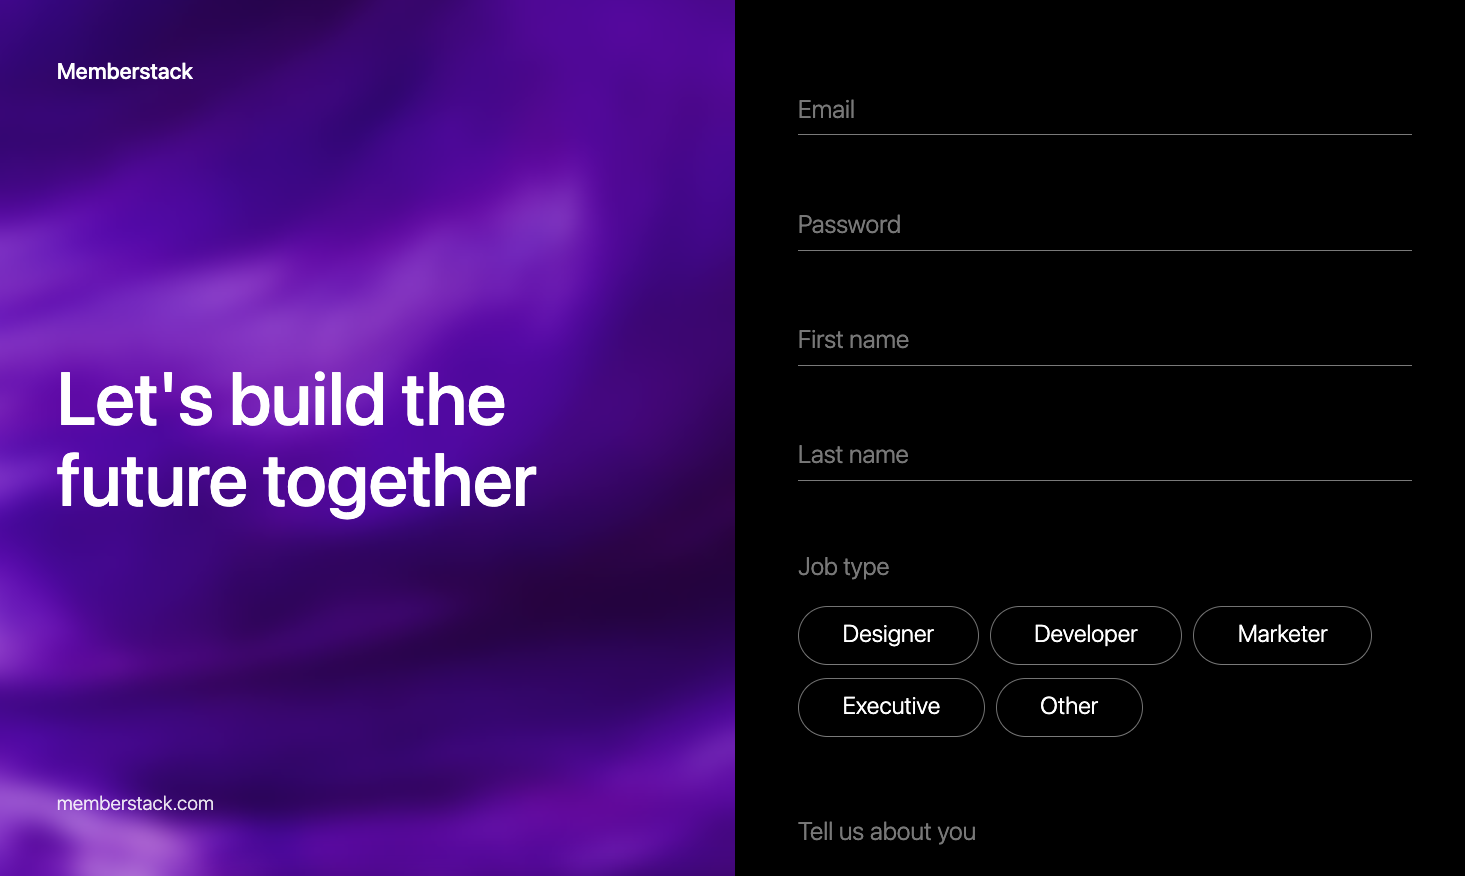Click the First name field
1465x876 pixels.
coord(1100,340)
